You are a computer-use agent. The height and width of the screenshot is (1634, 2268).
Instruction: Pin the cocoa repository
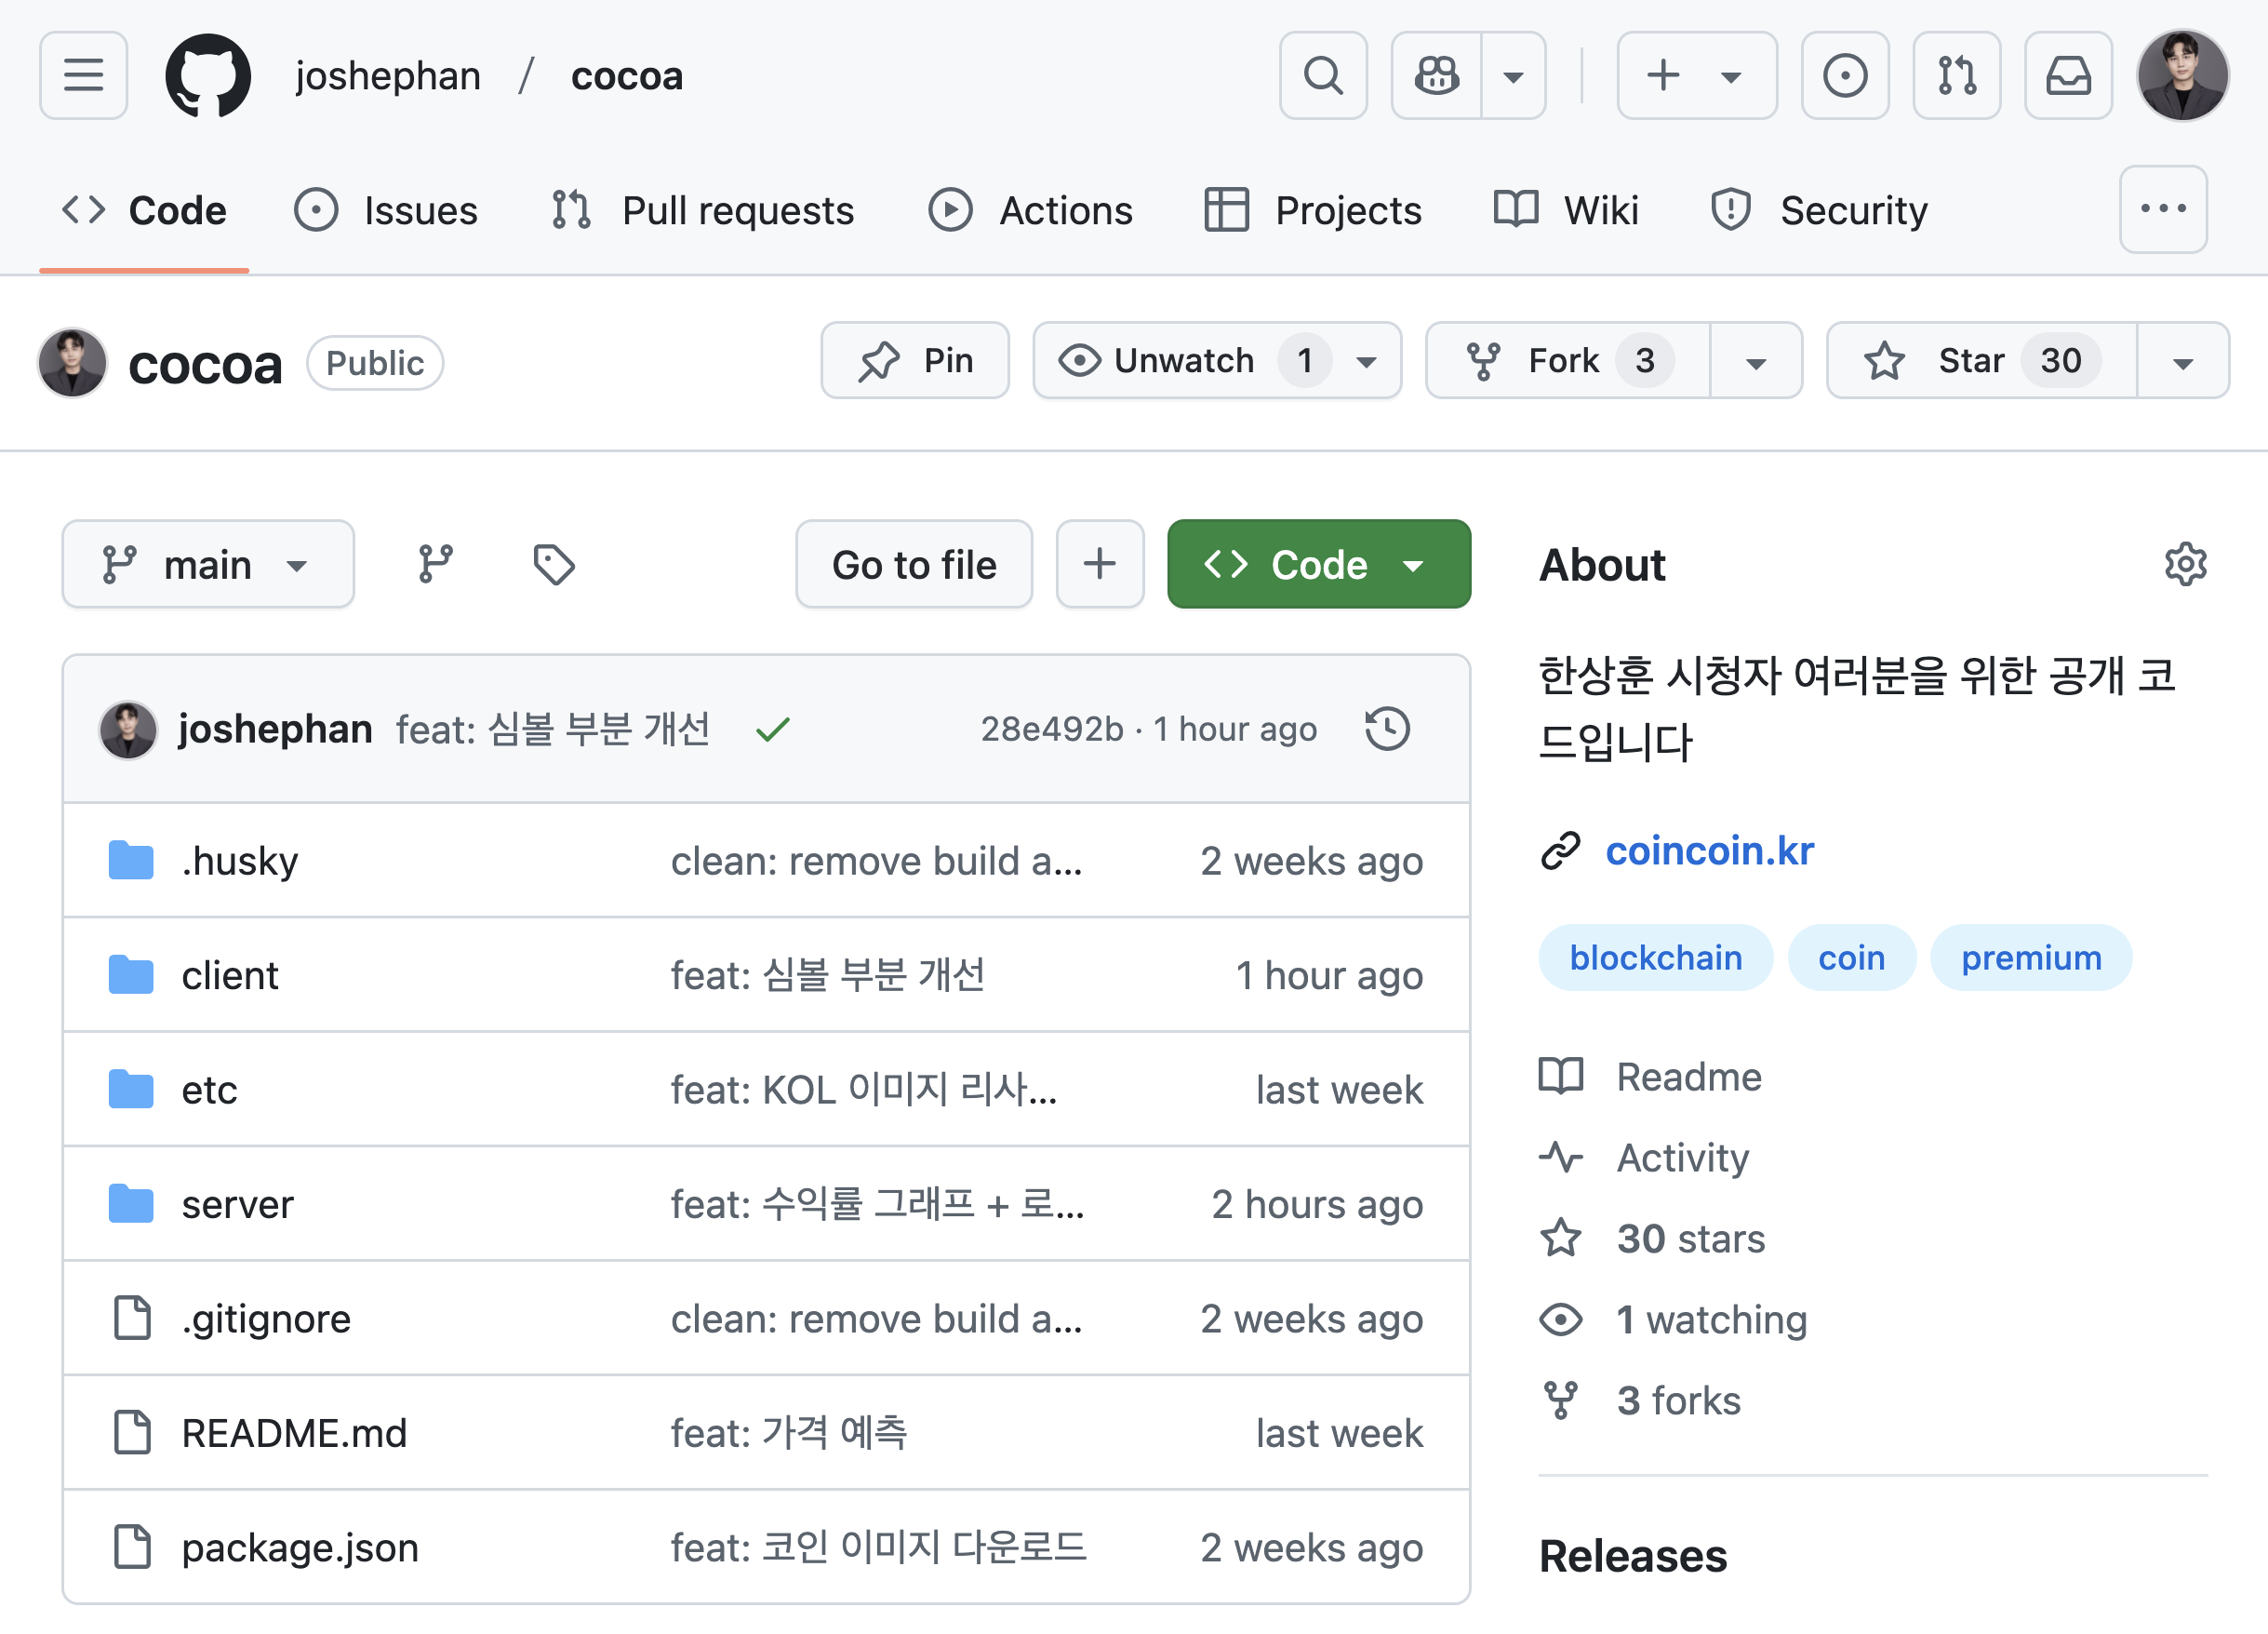point(914,360)
